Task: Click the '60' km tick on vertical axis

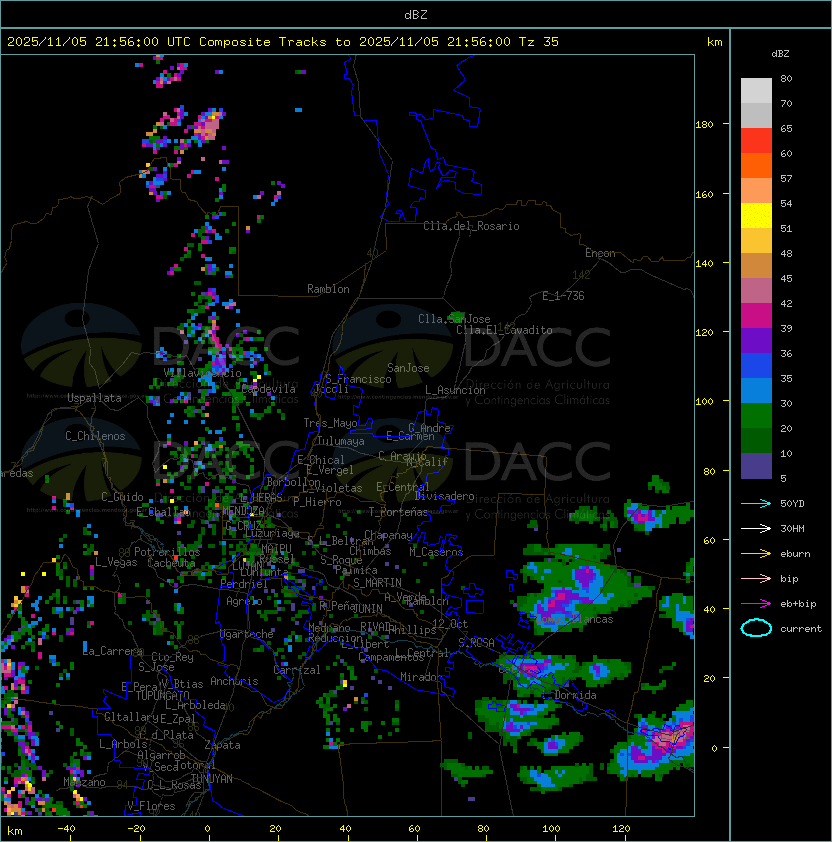Action: point(710,540)
